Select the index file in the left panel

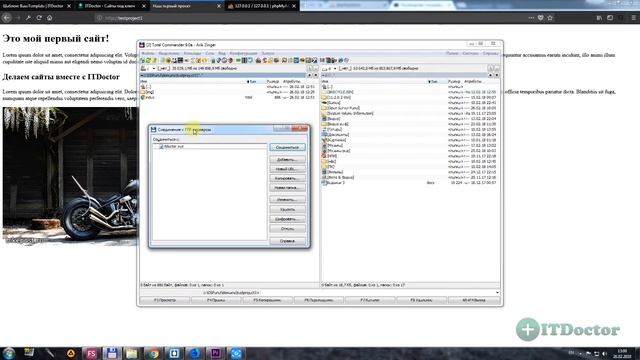149,98
